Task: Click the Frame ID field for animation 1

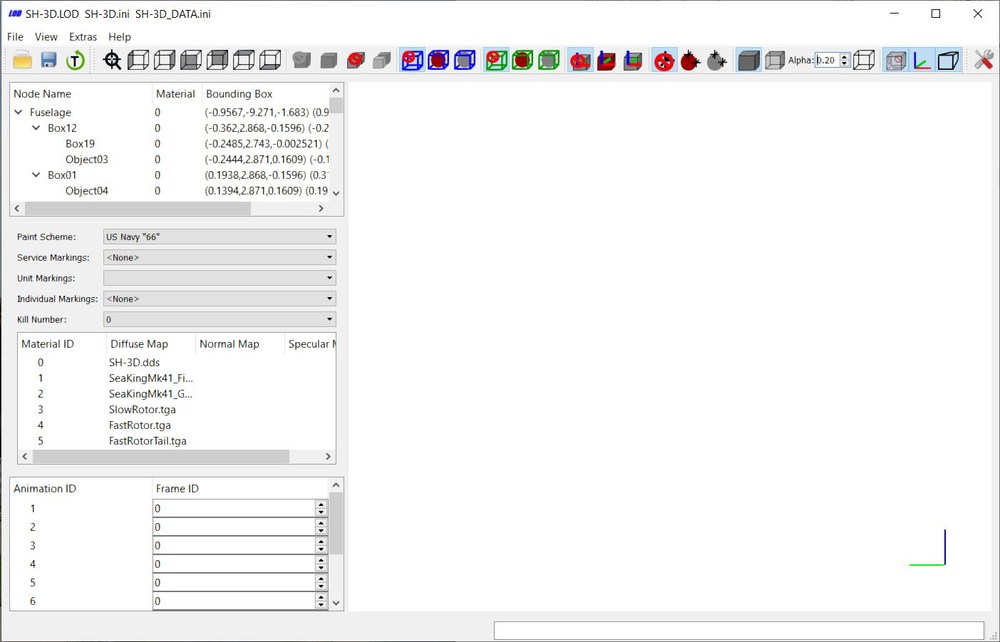Action: click(234, 509)
